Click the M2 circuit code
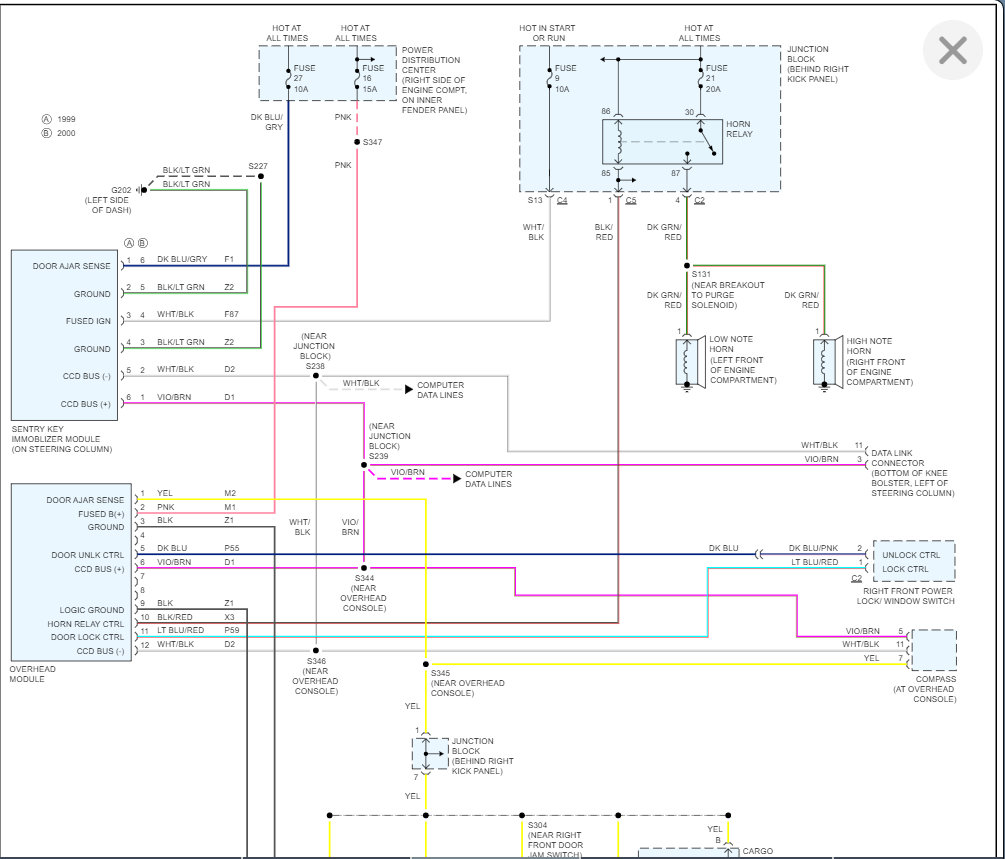1005x859 pixels. 230,493
